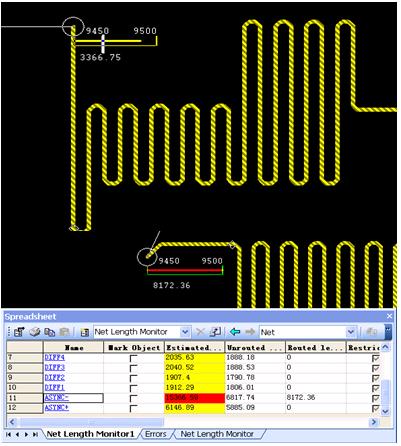Image resolution: width=401 pixels, height=446 pixels.
Task: Toggle Restrict checkbox in DIFF2 row
Action: coord(375,378)
